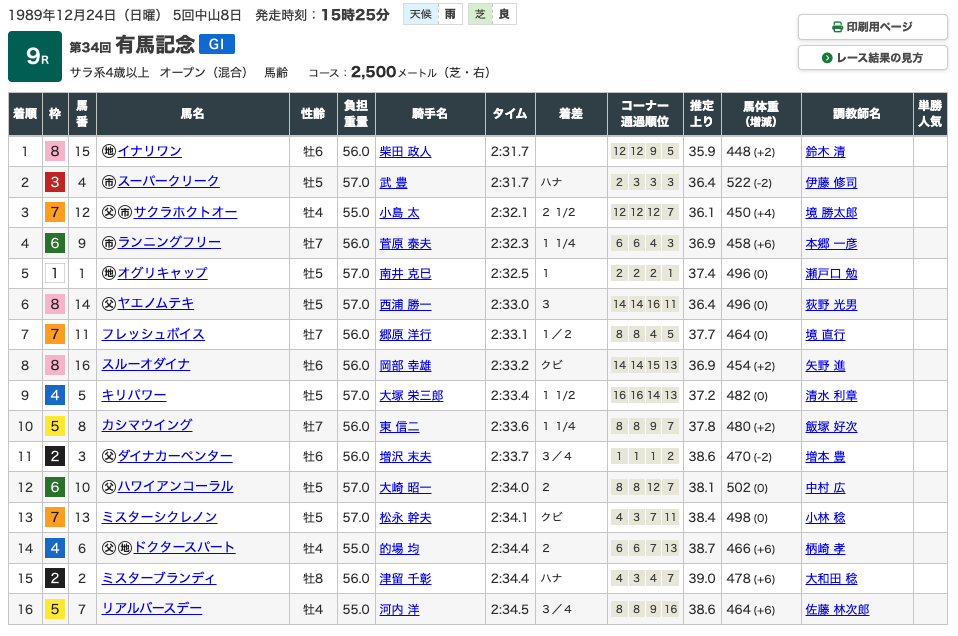This screenshot has height=636, width=958.
Task: Click the red frame 3 box for スーパークリーク
Action: click(55, 182)
